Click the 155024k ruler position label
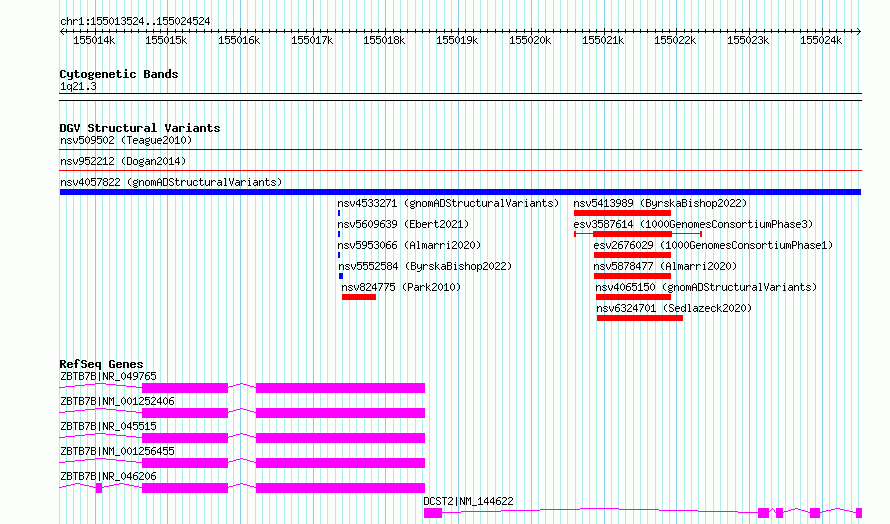 point(821,41)
